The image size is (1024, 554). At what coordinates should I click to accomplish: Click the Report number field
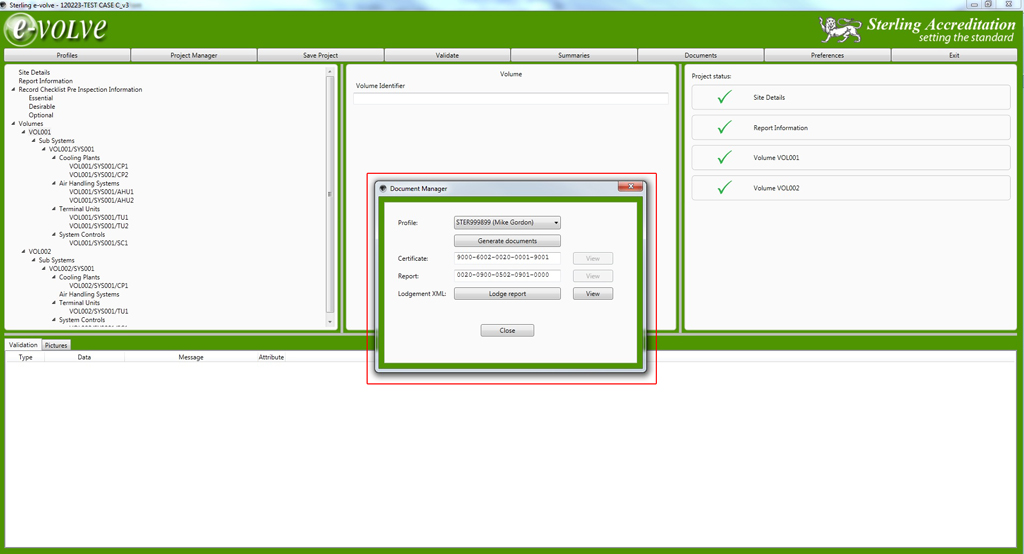click(507, 276)
